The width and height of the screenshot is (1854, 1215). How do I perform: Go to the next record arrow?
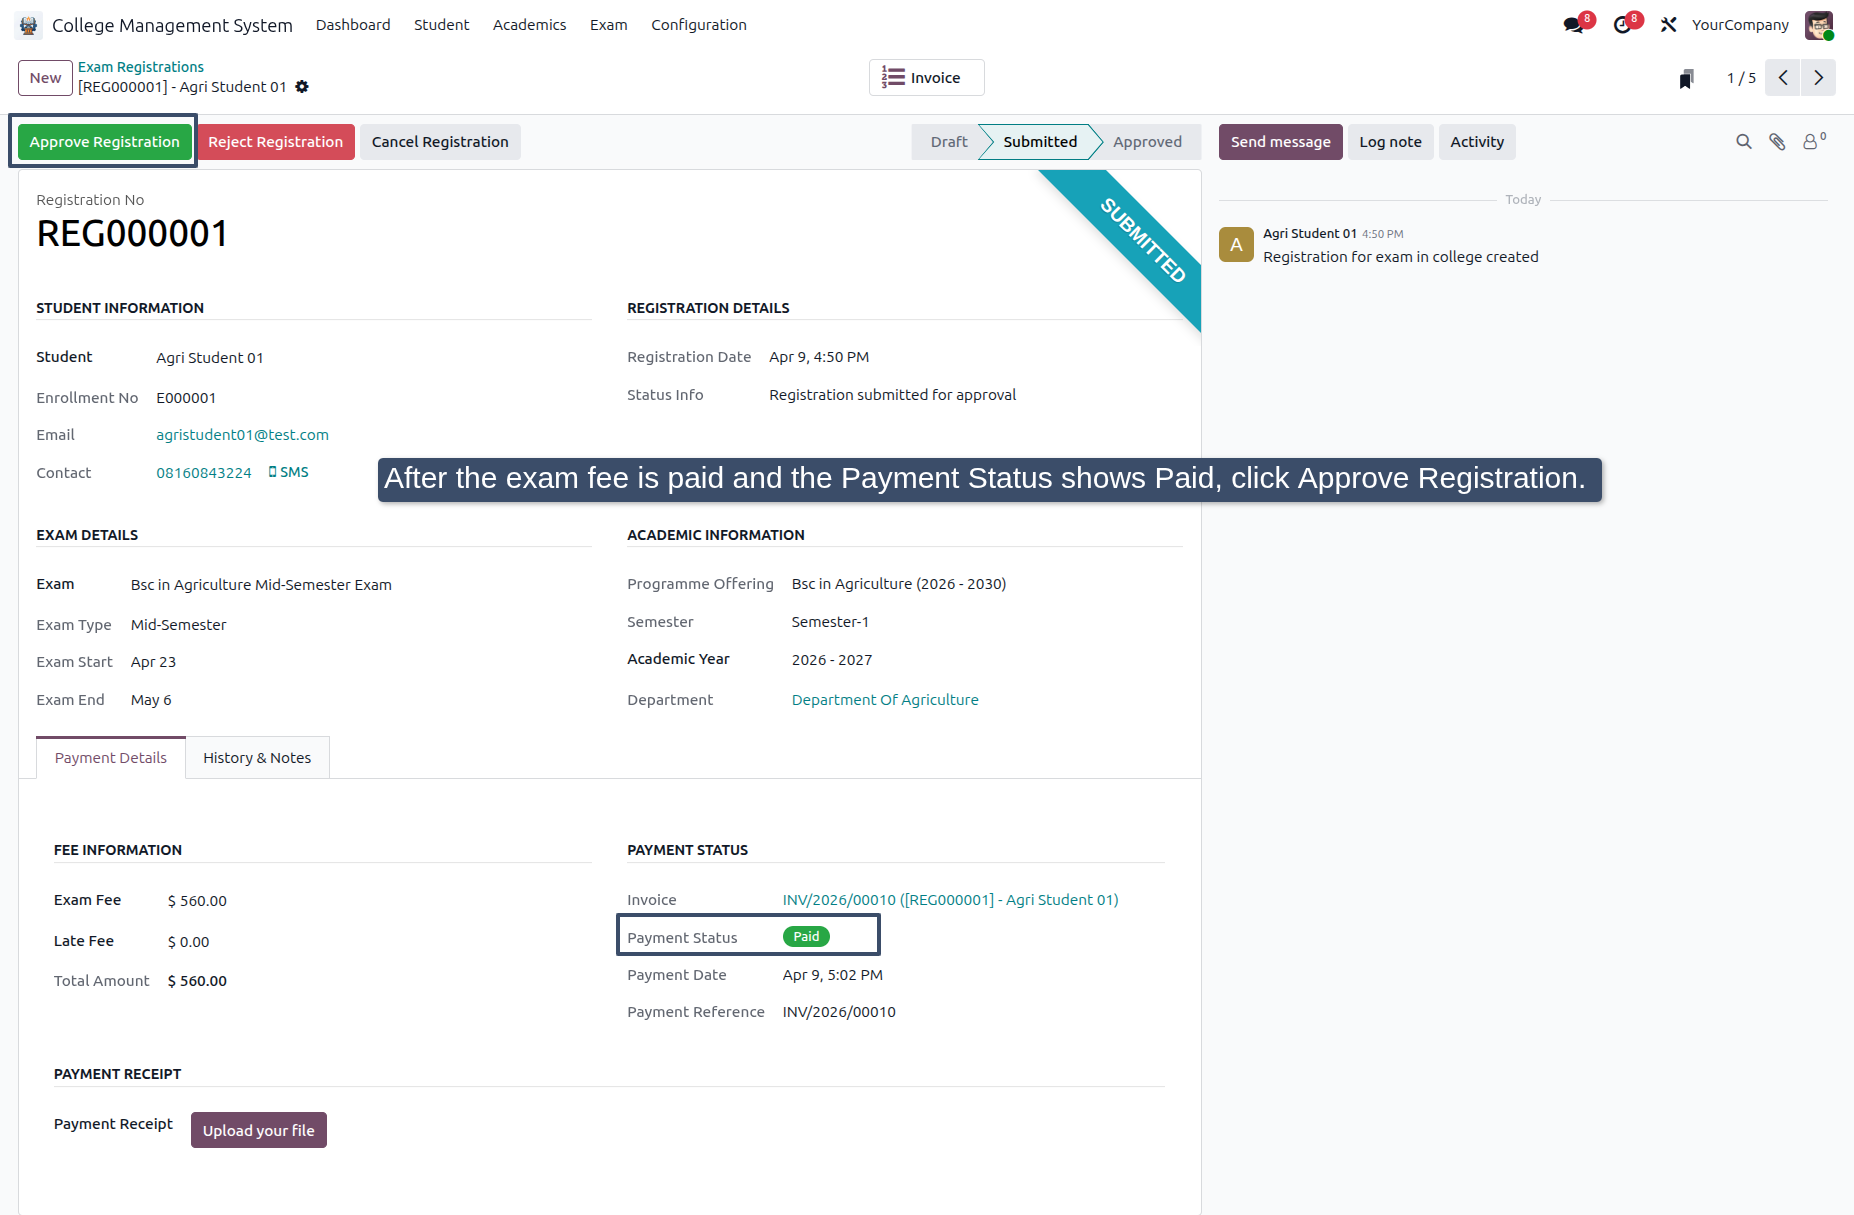coord(1819,78)
